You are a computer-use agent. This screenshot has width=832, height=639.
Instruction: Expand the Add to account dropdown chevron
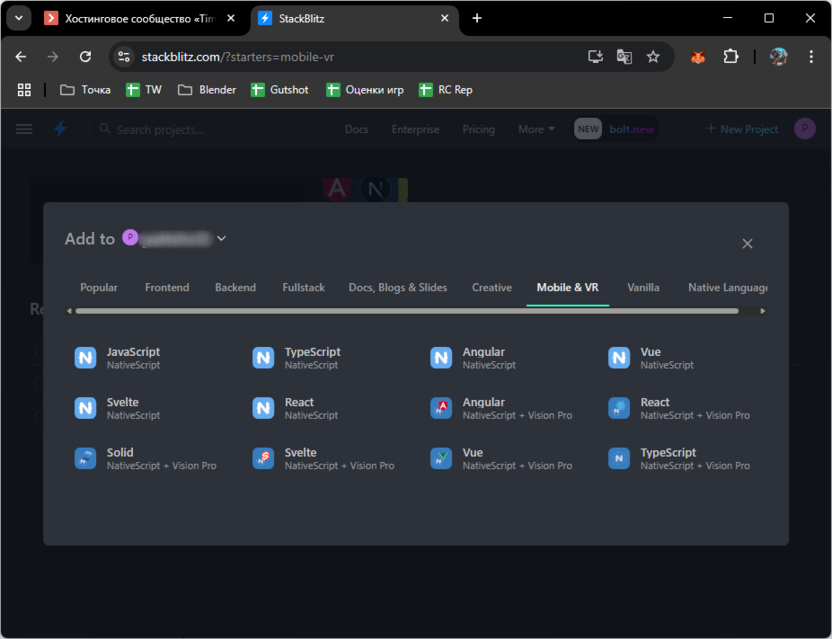click(x=222, y=238)
